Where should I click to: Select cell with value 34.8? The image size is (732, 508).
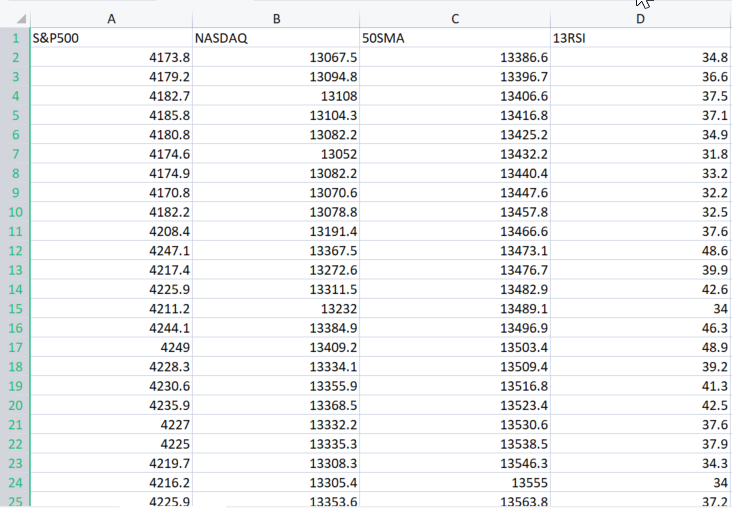[x=641, y=57]
